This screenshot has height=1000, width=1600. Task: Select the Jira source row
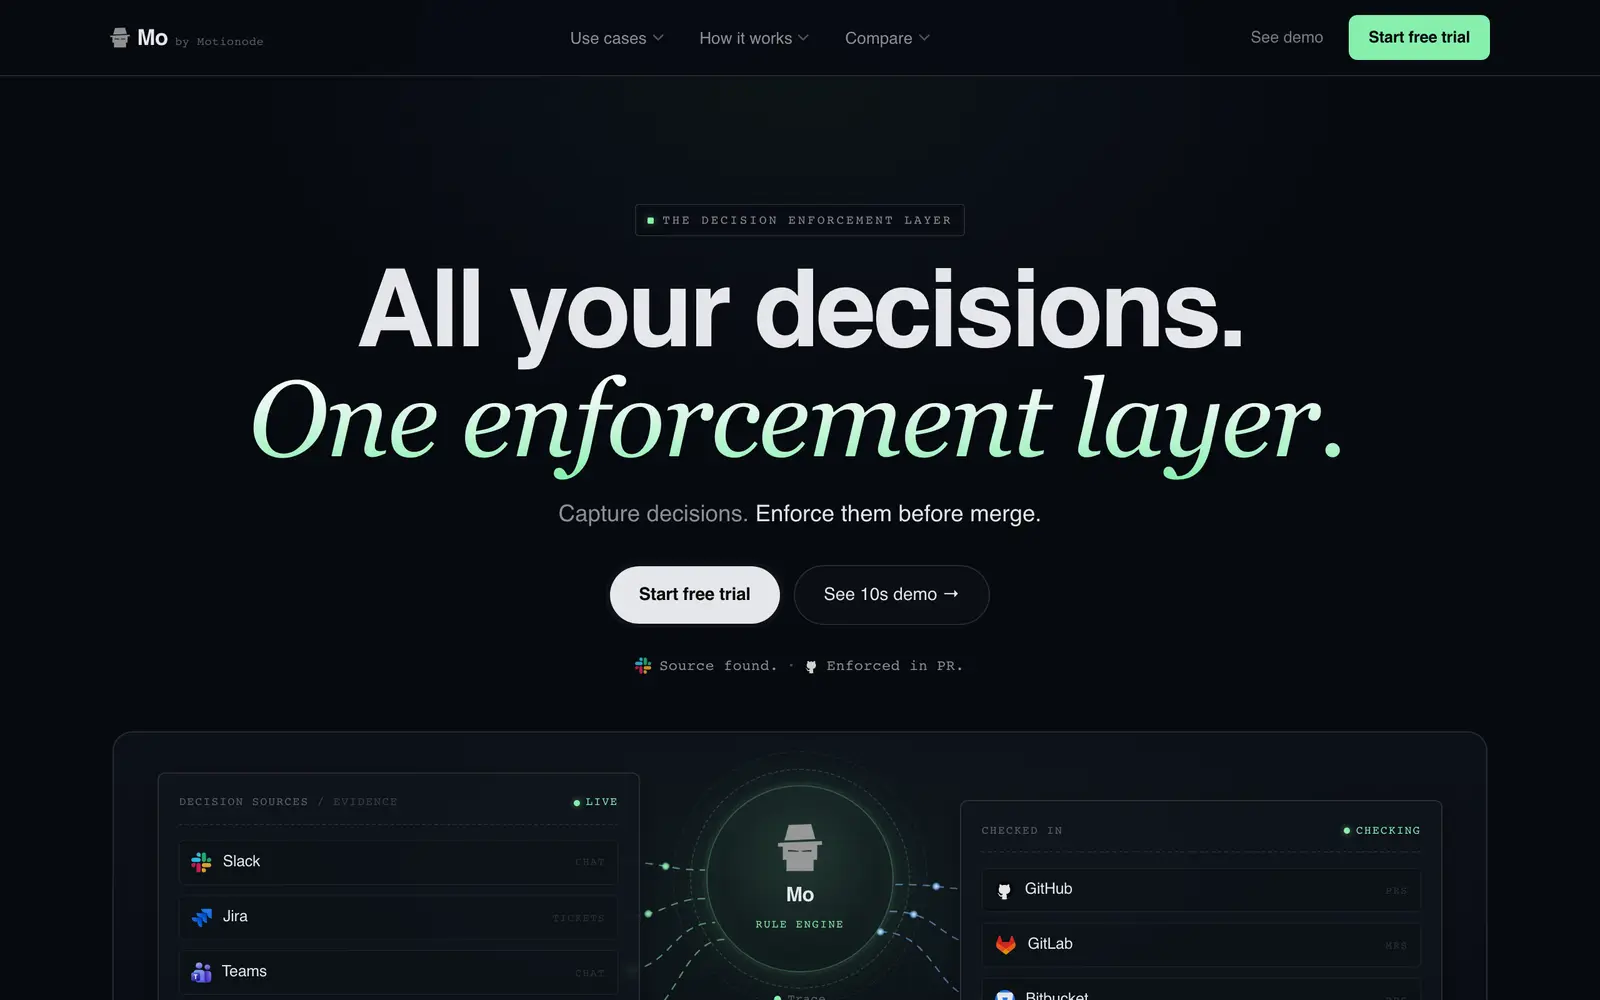click(x=398, y=917)
